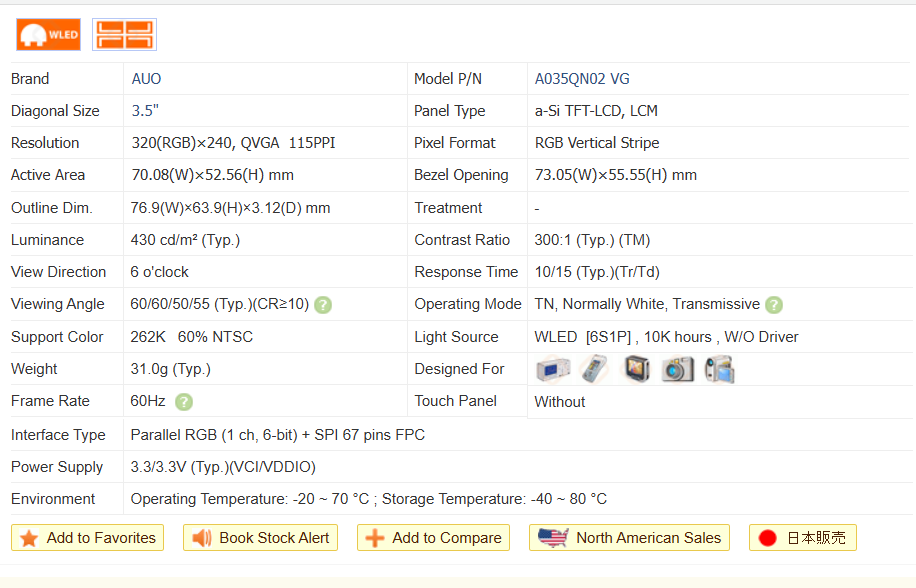Click the Frame Rate help question mark
This screenshot has height=588, width=916.
184,402
